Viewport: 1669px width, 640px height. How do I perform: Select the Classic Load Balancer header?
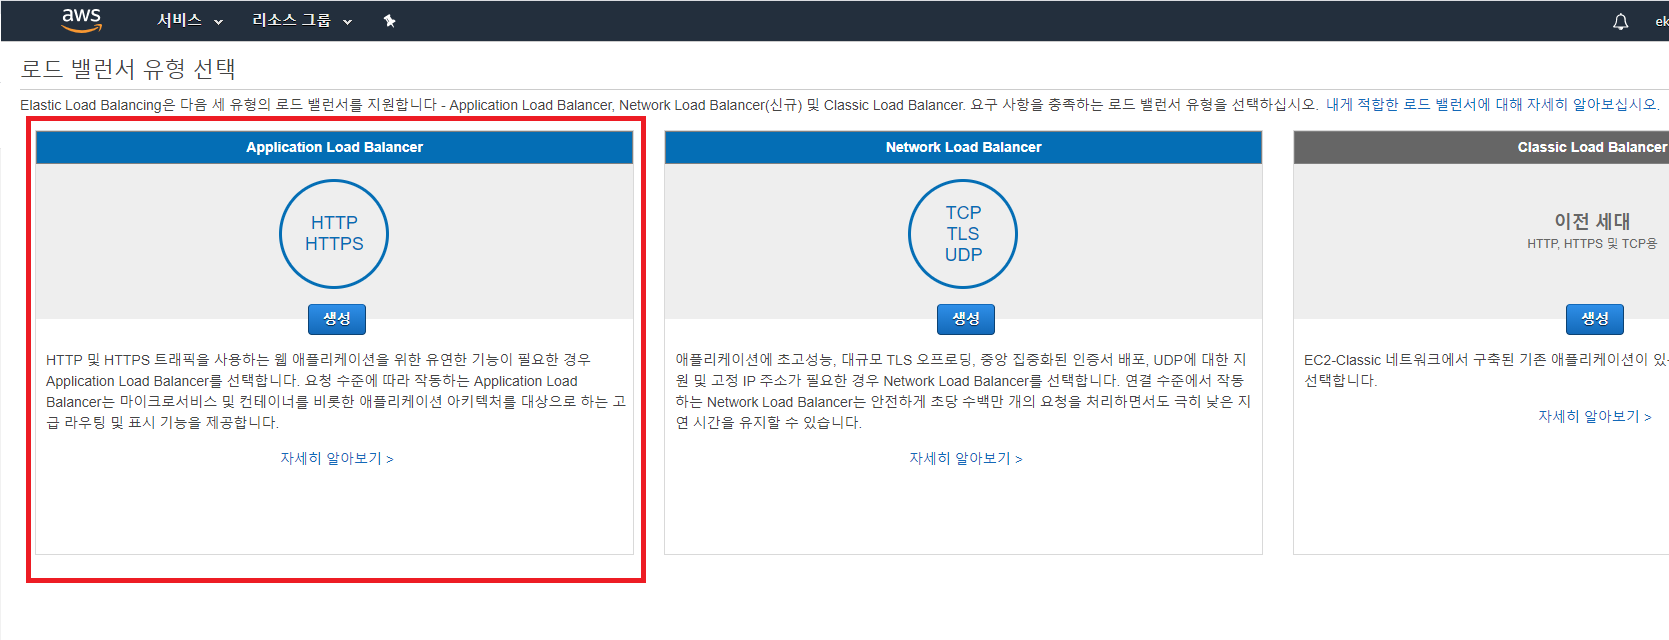[1481, 147]
